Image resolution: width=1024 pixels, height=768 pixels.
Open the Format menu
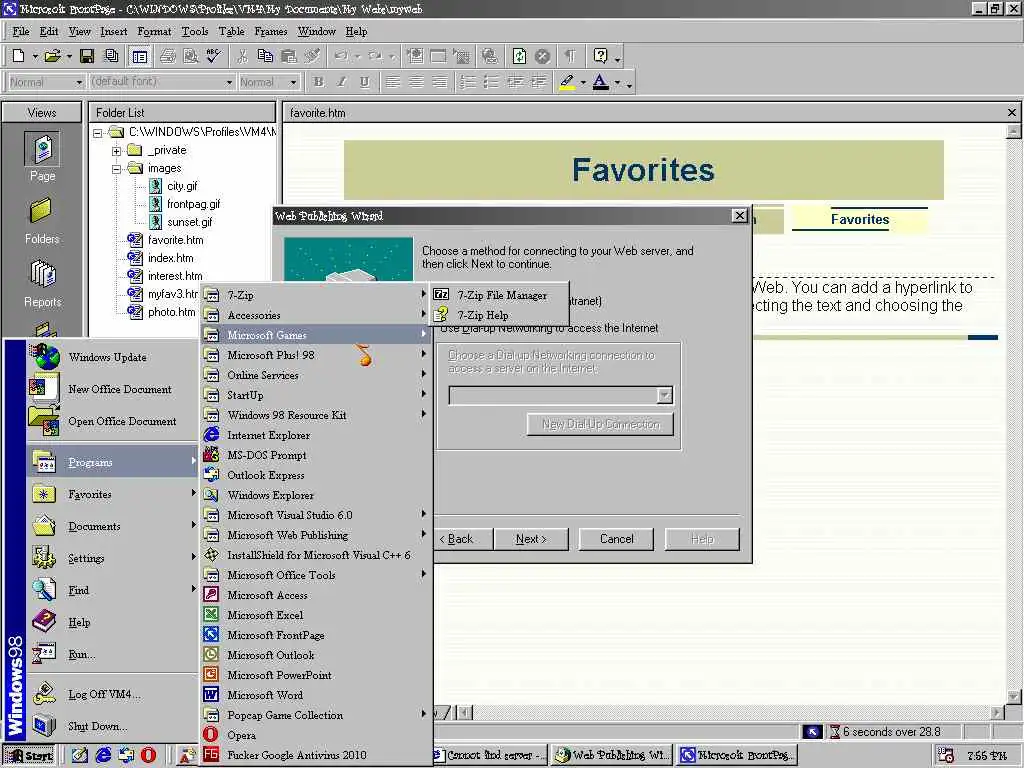(154, 31)
